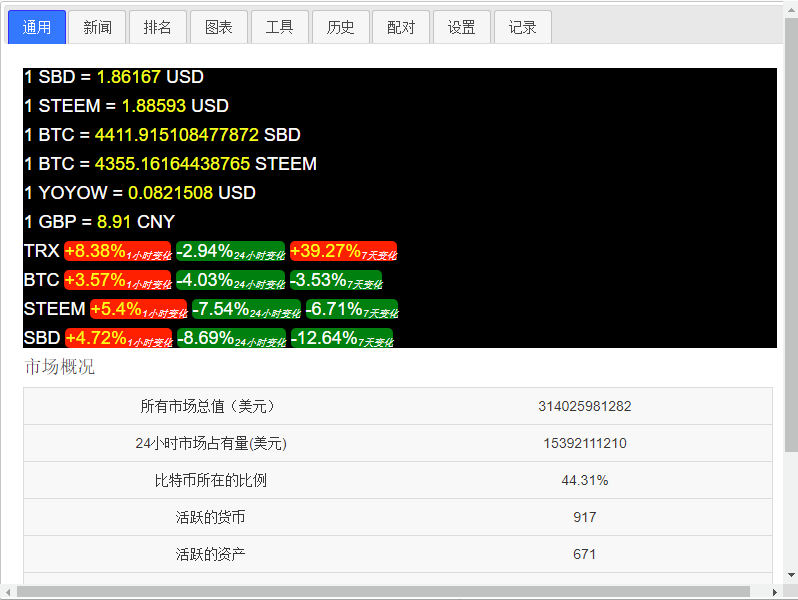View the 记录 tab

tap(523, 27)
